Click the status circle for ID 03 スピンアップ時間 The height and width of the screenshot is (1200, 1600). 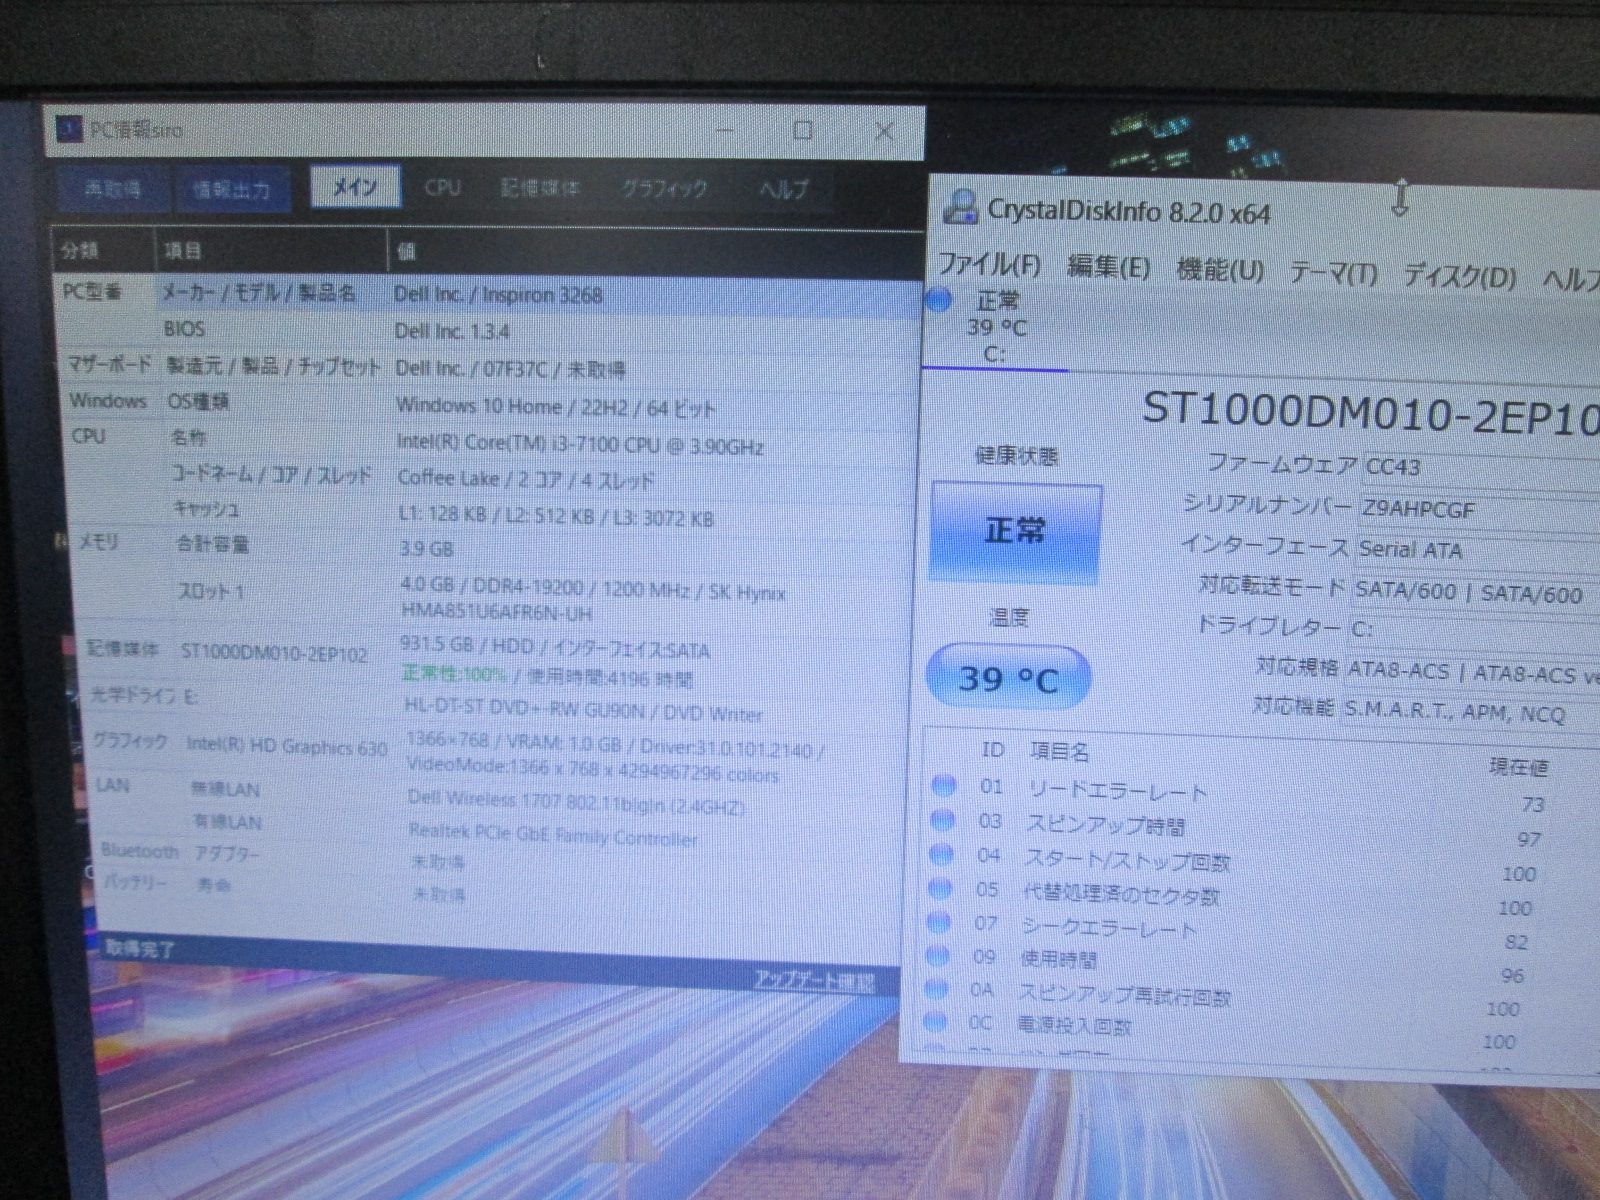click(x=941, y=821)
